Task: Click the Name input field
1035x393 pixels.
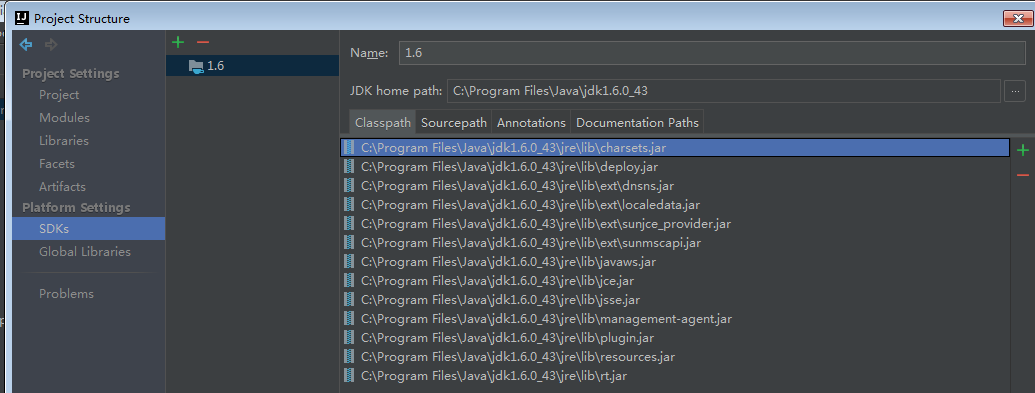Action: point(712,53)
